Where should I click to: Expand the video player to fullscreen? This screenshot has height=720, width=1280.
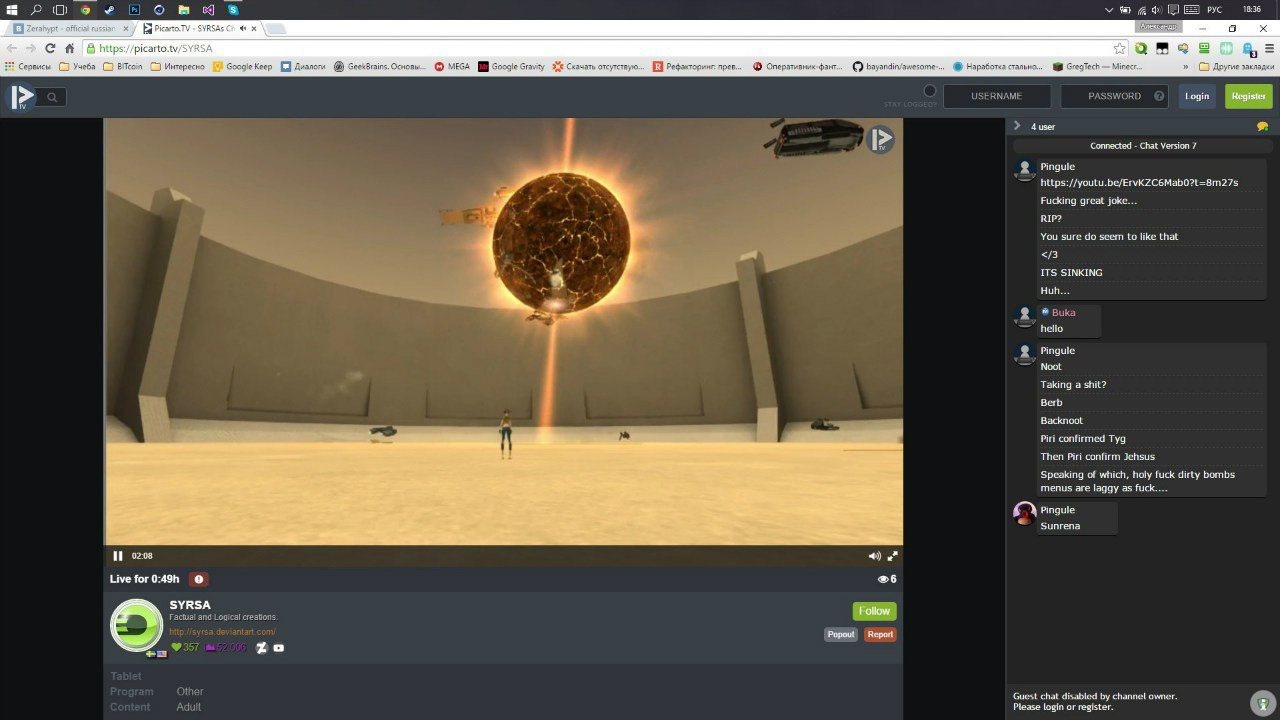pyautogui.click(x=893, y=556)
